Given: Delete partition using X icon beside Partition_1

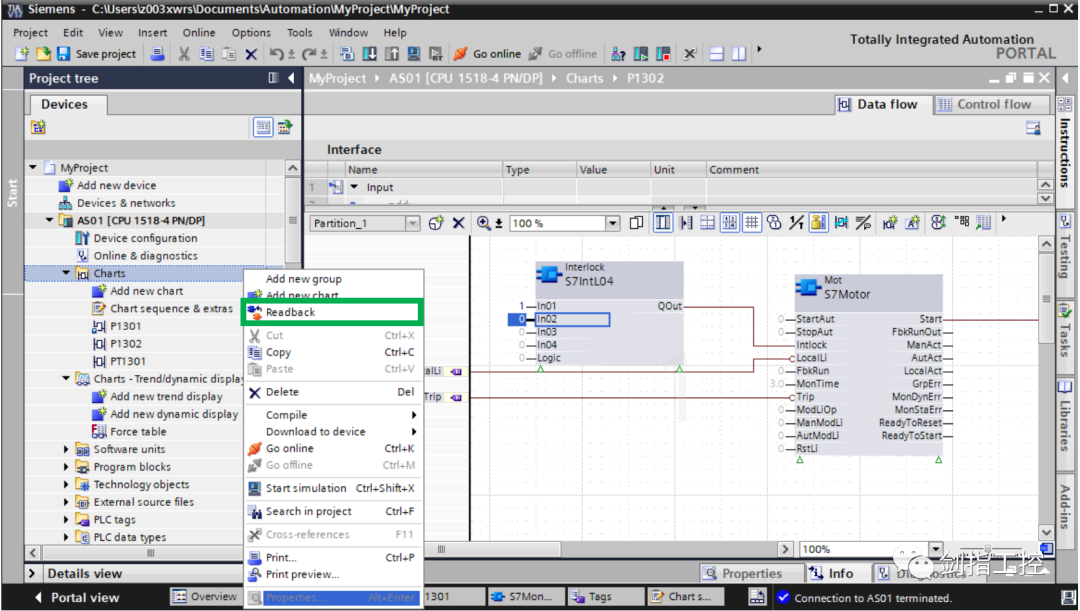Looking at the screenshot, I should tap(458, 223).
